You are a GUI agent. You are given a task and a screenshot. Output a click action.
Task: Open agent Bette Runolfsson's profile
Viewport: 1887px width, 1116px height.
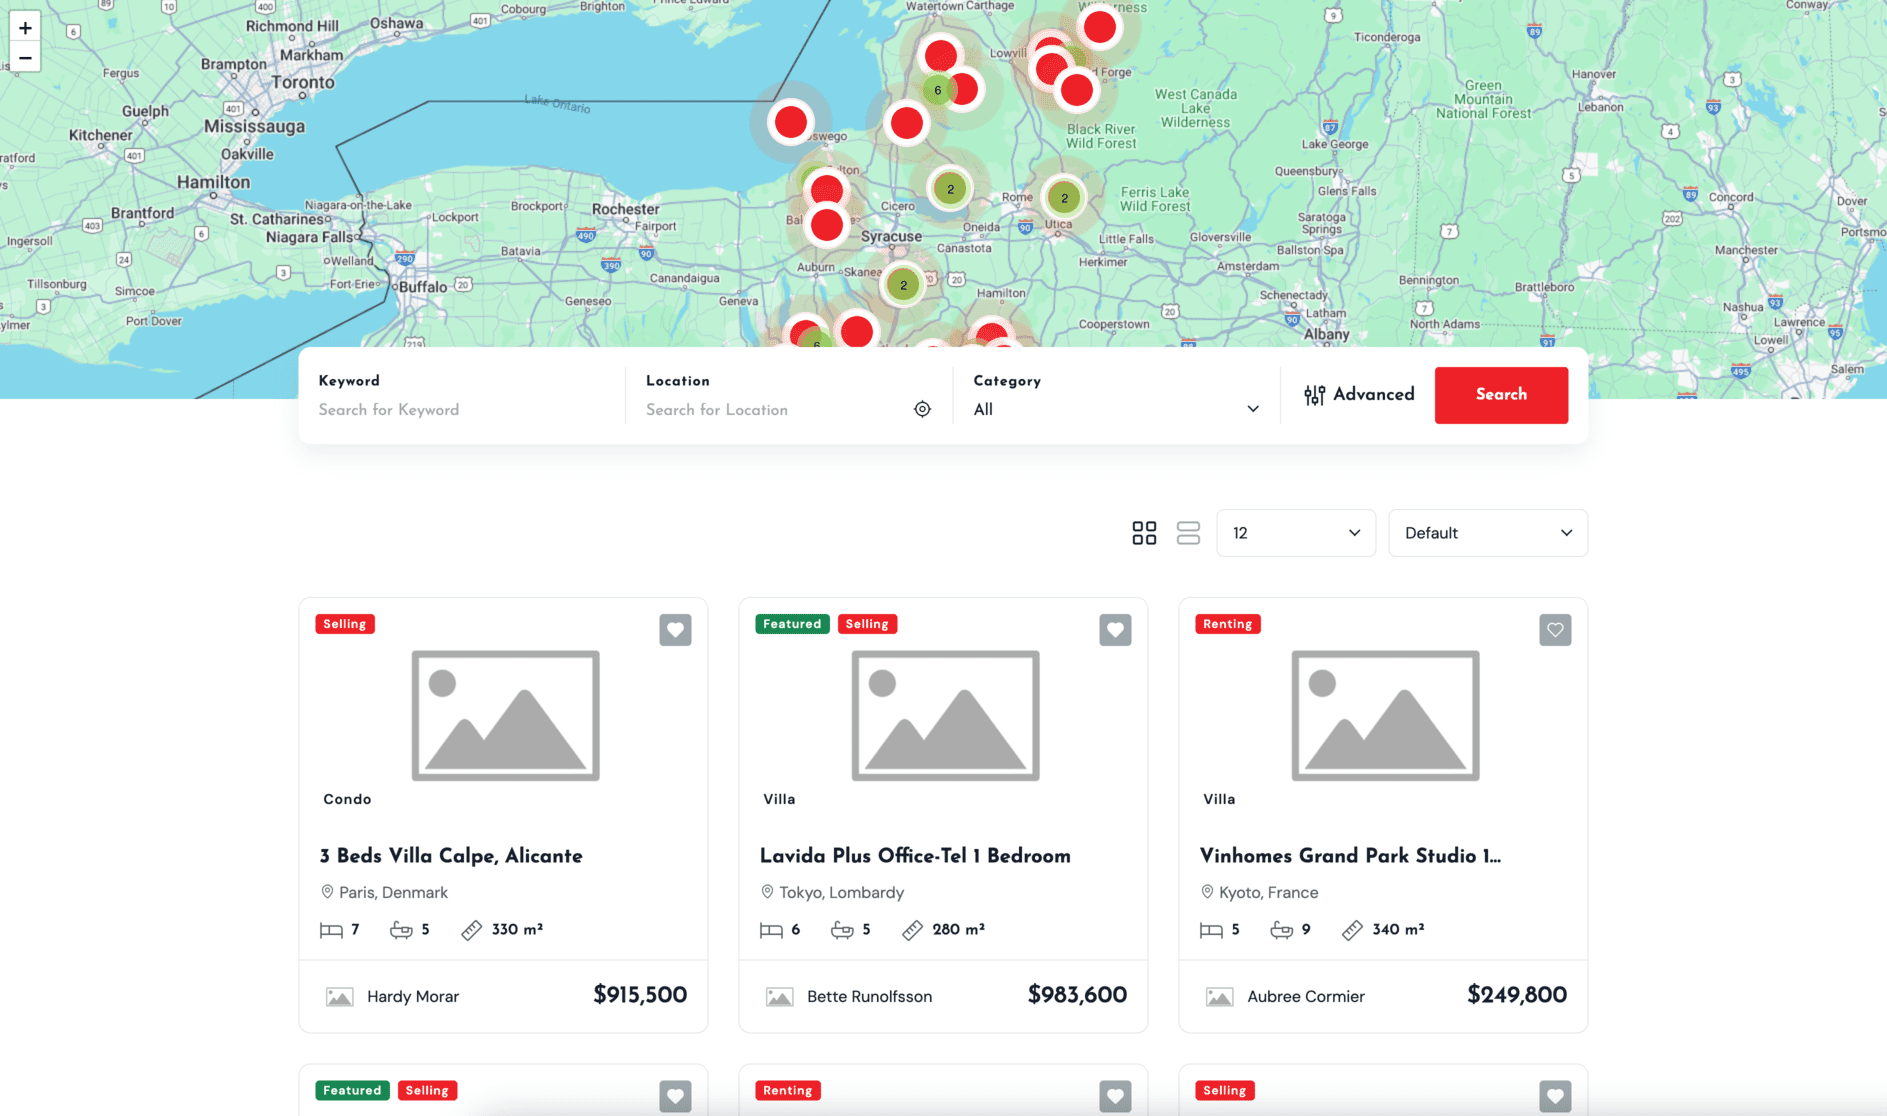869,996
